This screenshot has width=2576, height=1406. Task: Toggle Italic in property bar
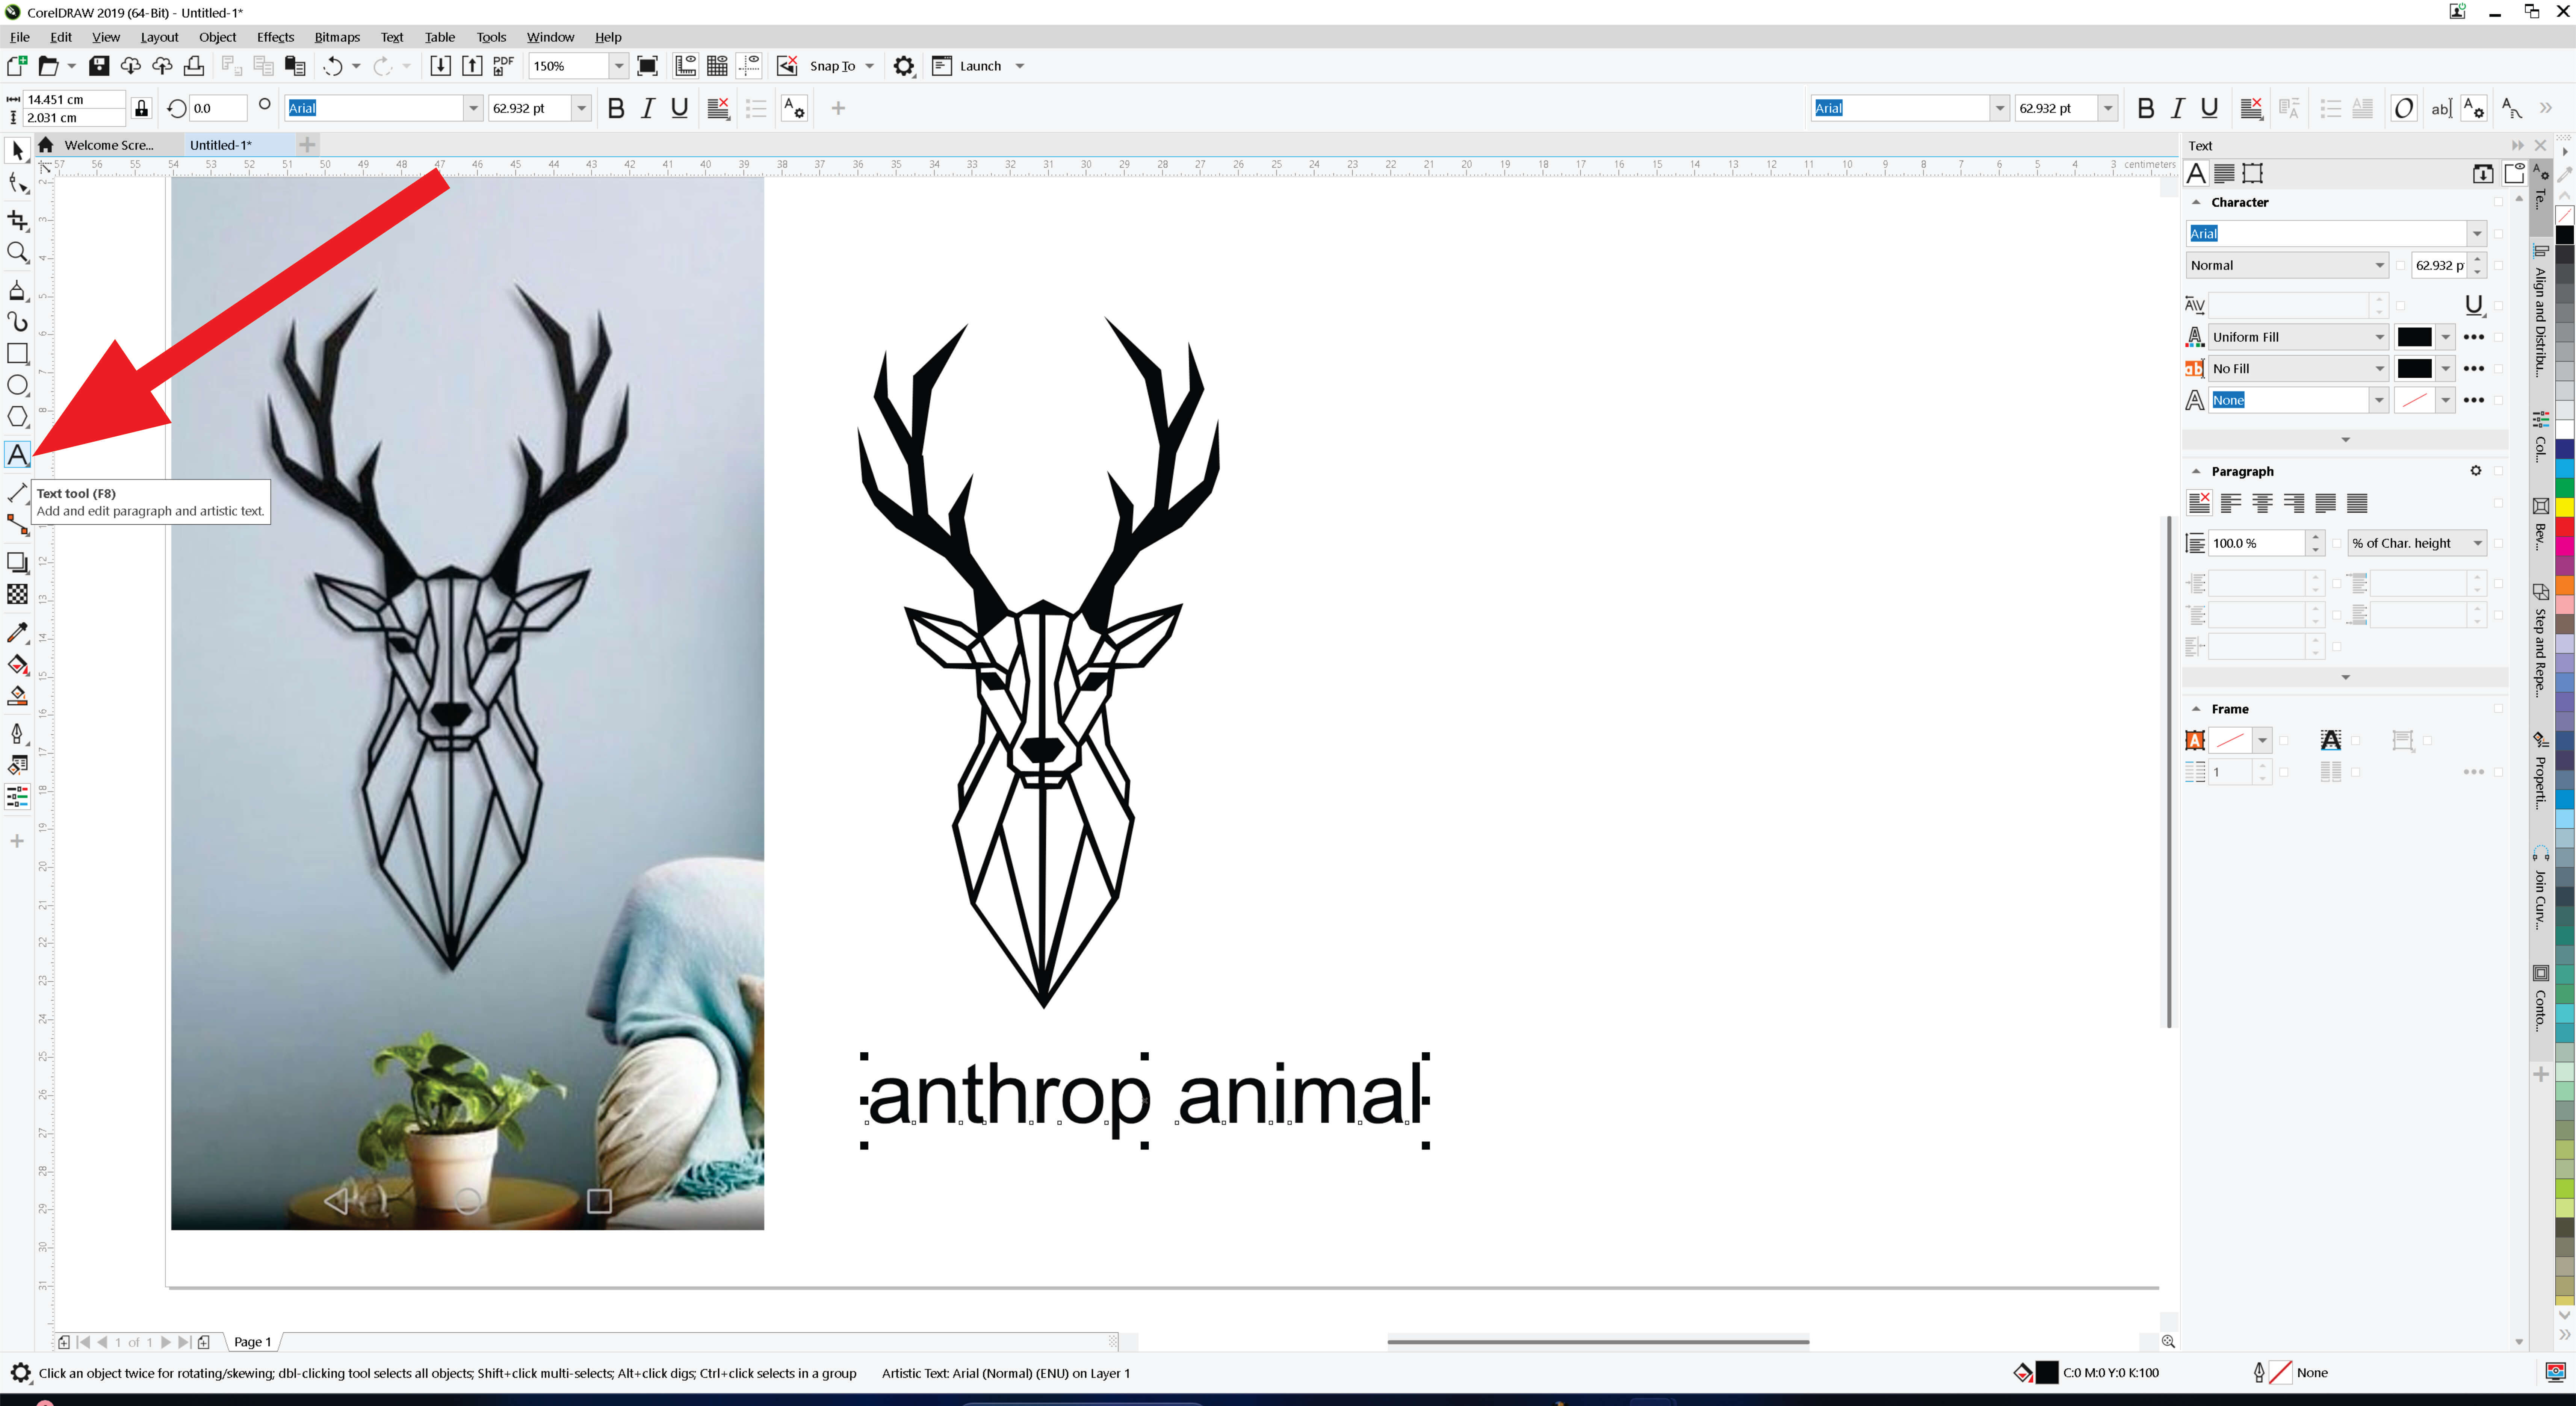pyautogui.click(x=648, y=108)
